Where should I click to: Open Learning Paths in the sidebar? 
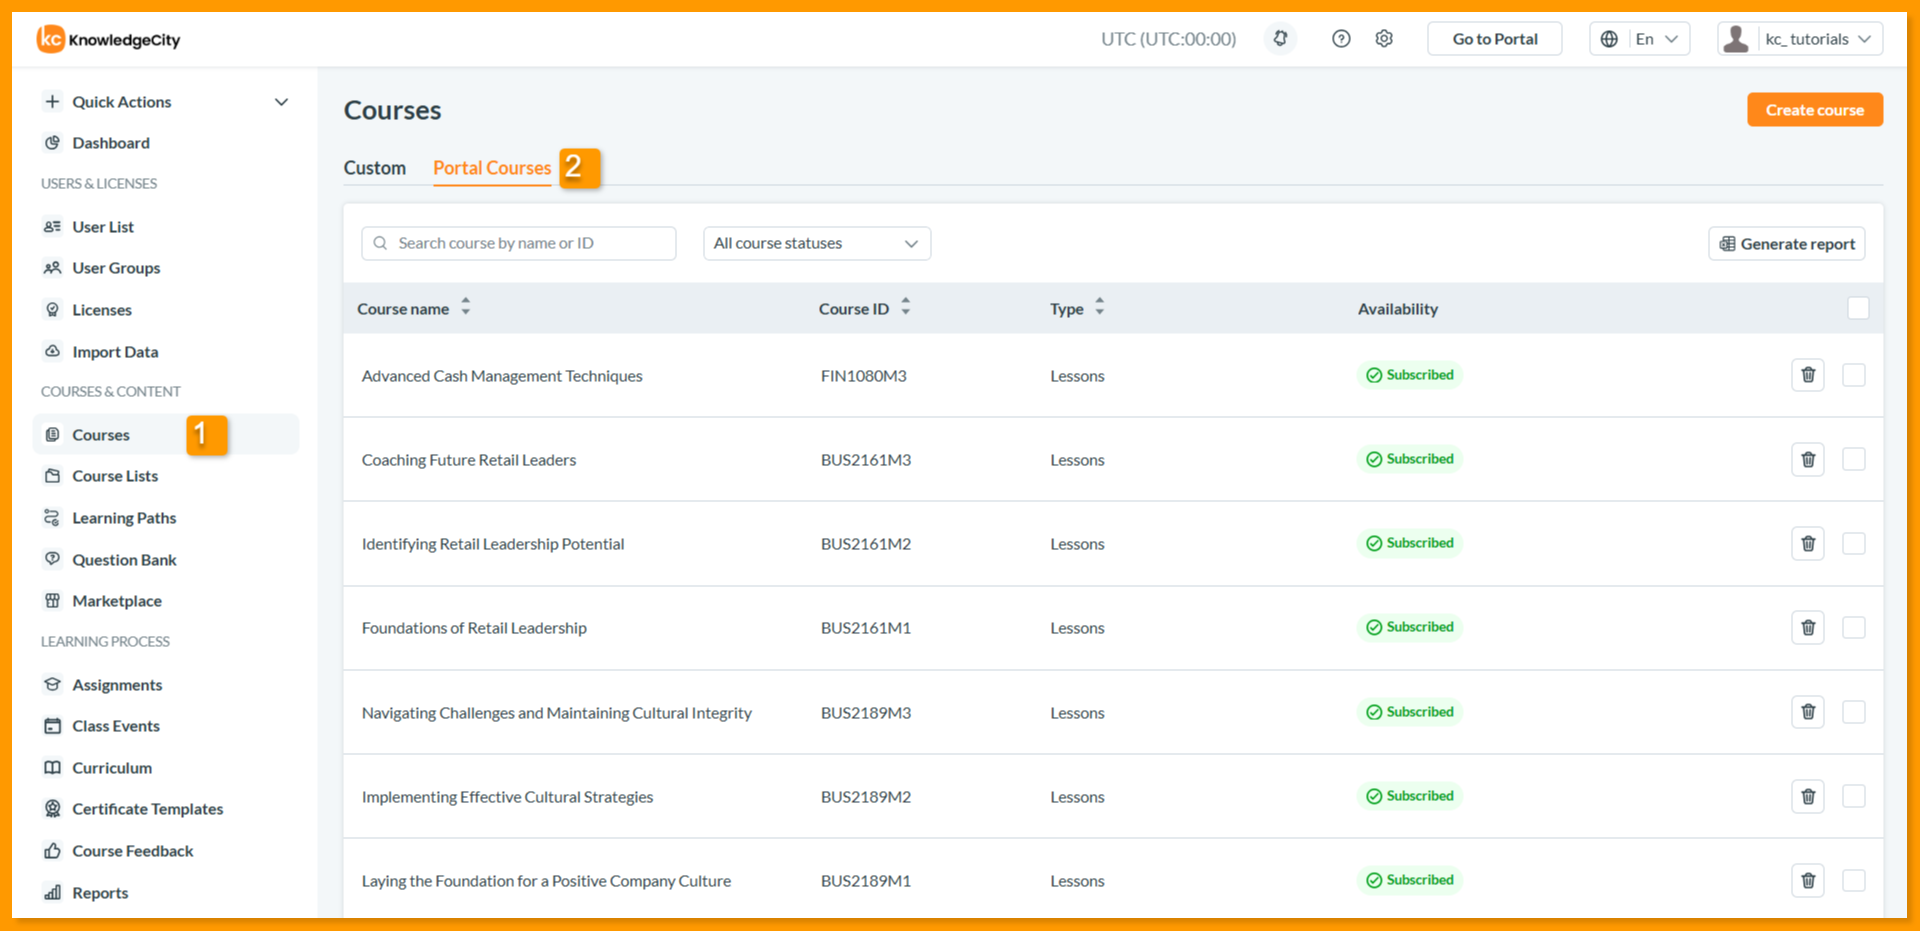point(124,518)
